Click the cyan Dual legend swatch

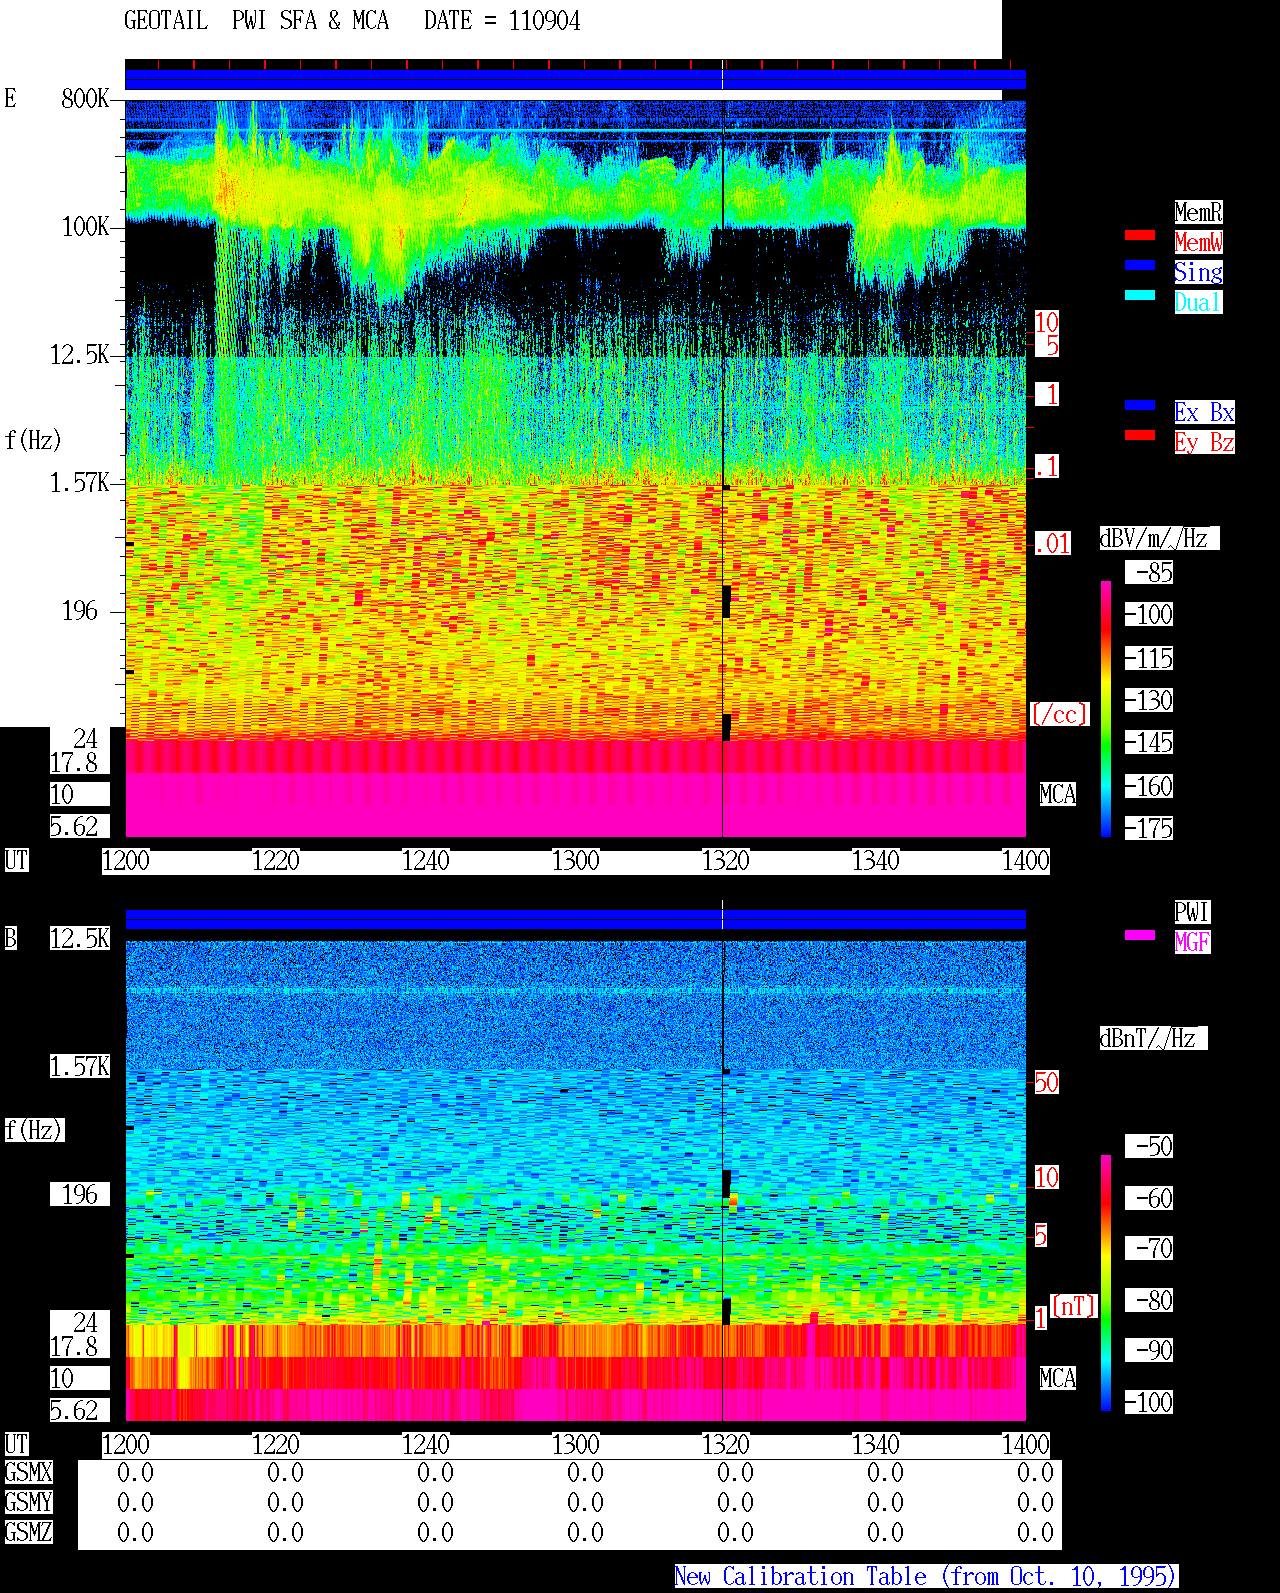coord(1140,295)
